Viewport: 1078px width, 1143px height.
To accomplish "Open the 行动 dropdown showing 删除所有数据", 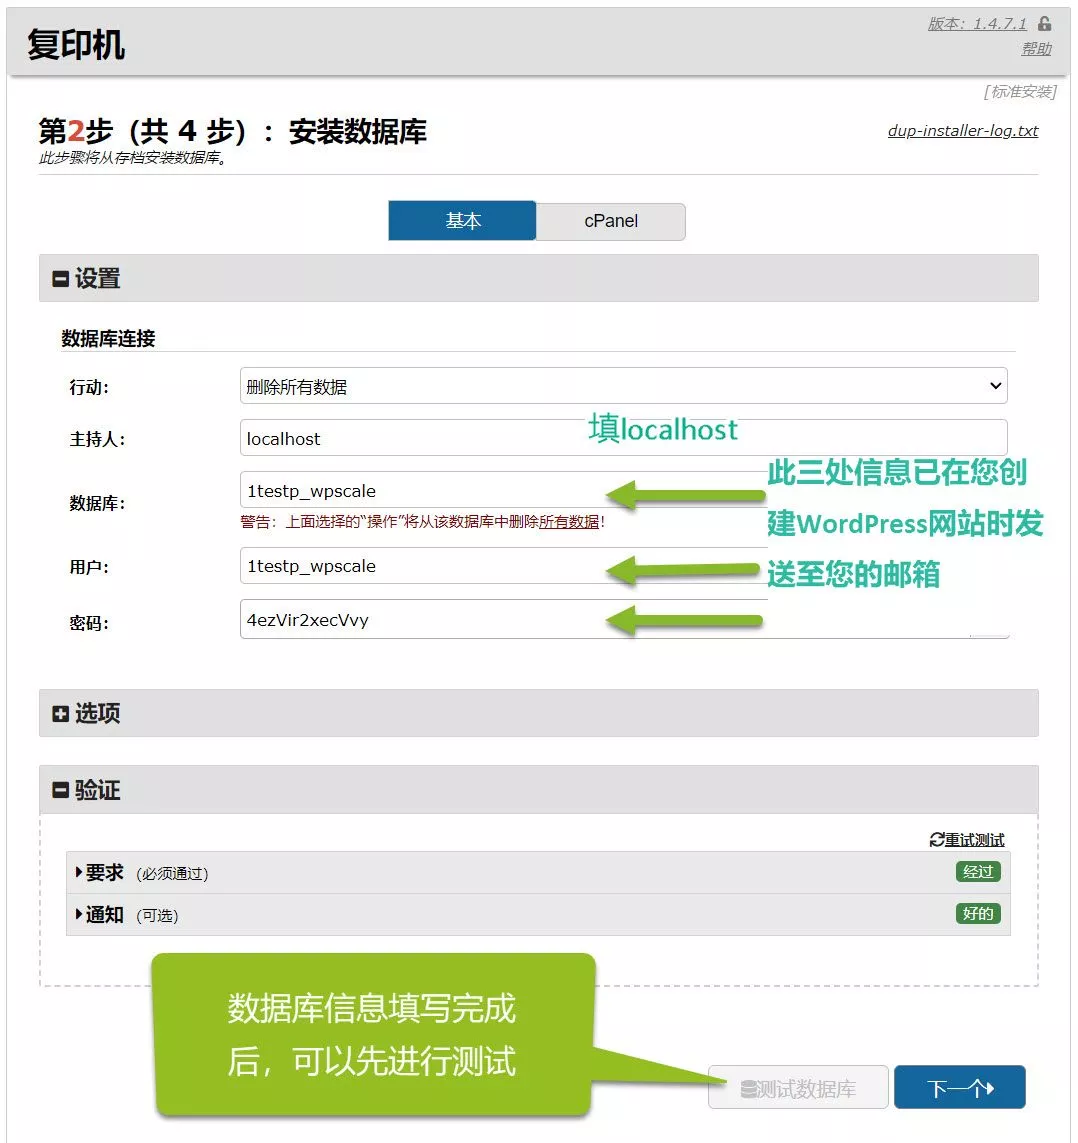I will click(623, 386).
